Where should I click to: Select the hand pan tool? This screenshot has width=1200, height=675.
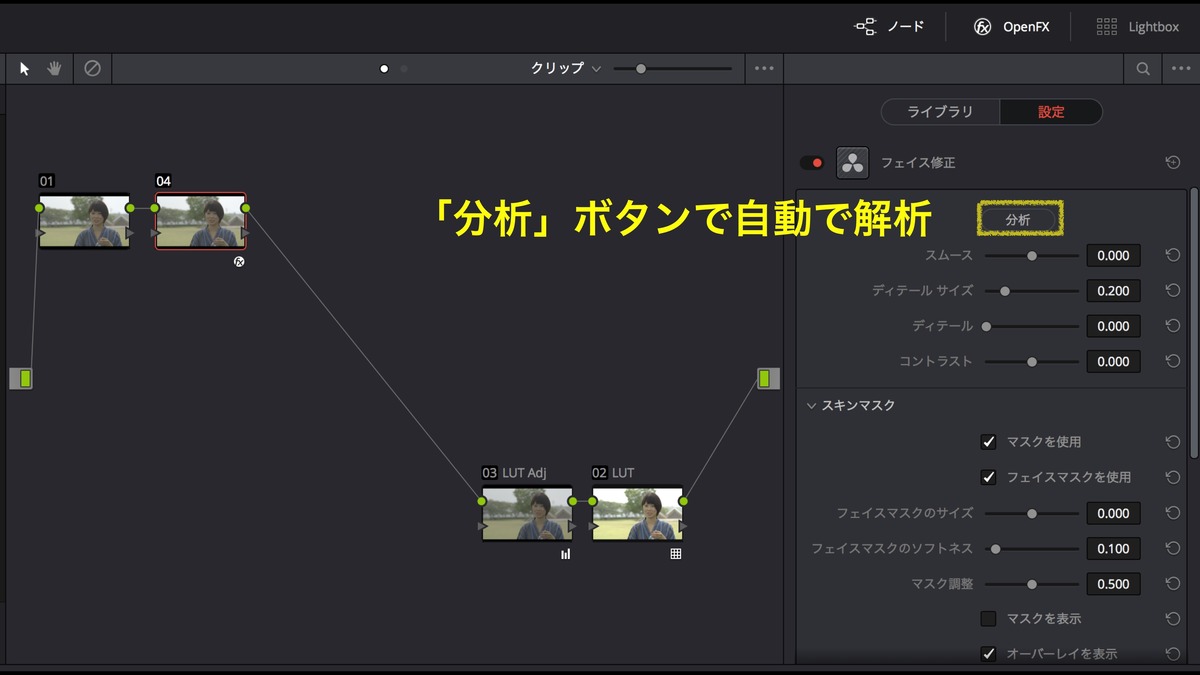54,69
